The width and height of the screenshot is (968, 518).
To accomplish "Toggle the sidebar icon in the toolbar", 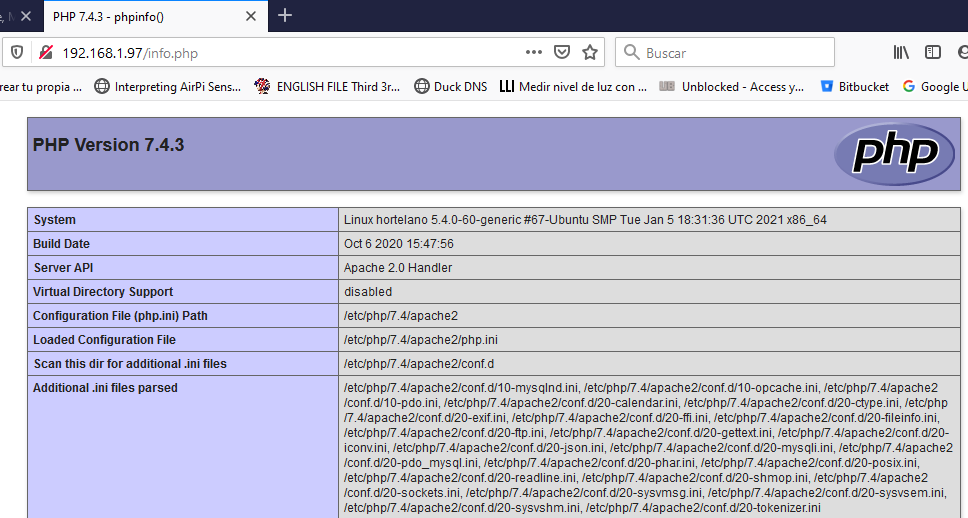I will click(933, 52).
